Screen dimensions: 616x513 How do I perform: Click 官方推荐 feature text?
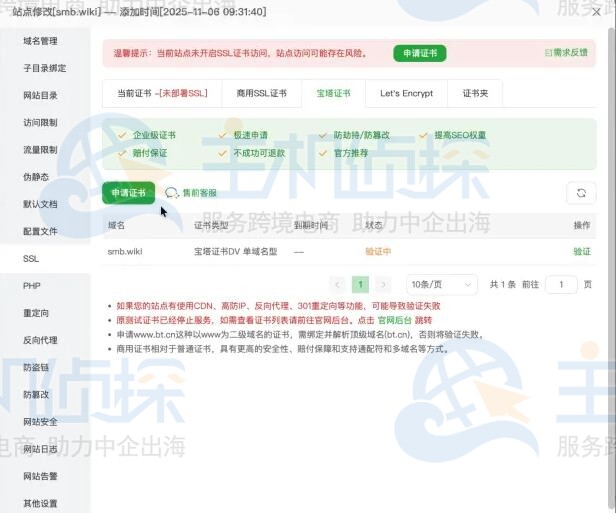pyautogui.click(x=351, y=153)
